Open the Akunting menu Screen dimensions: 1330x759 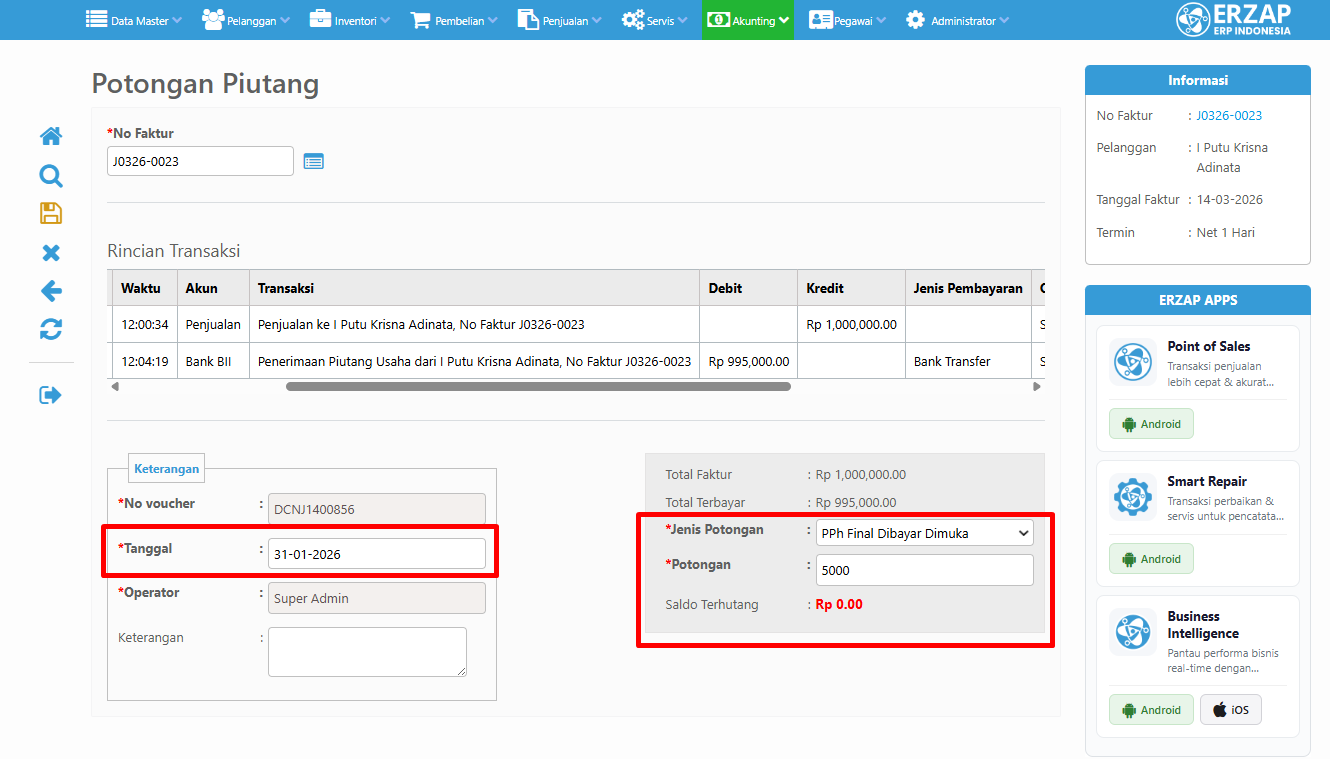747,20
